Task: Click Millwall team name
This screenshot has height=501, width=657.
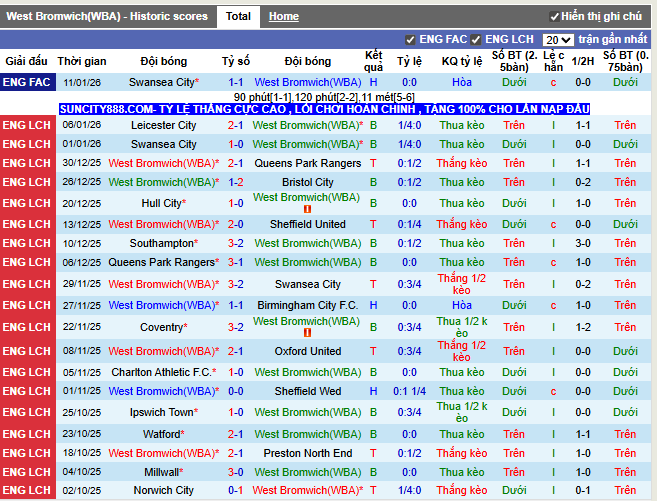Action: (x=164, y=472)
